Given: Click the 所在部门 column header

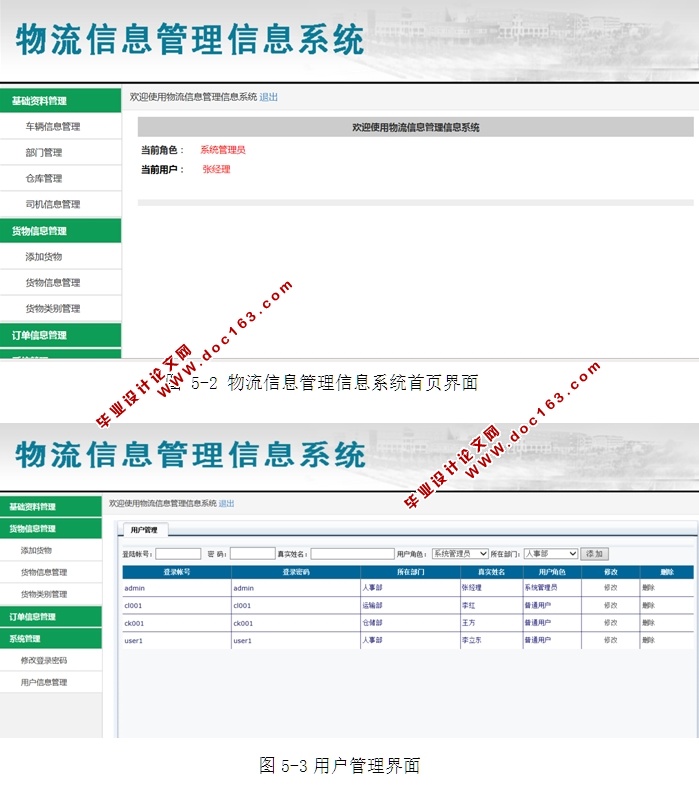Looking at the screenshot, I should click(x=411, y=572).
